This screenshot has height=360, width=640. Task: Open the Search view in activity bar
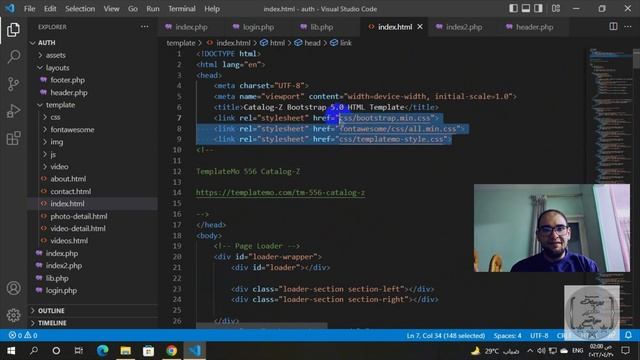pyautogui.click(x=13, y=57)
